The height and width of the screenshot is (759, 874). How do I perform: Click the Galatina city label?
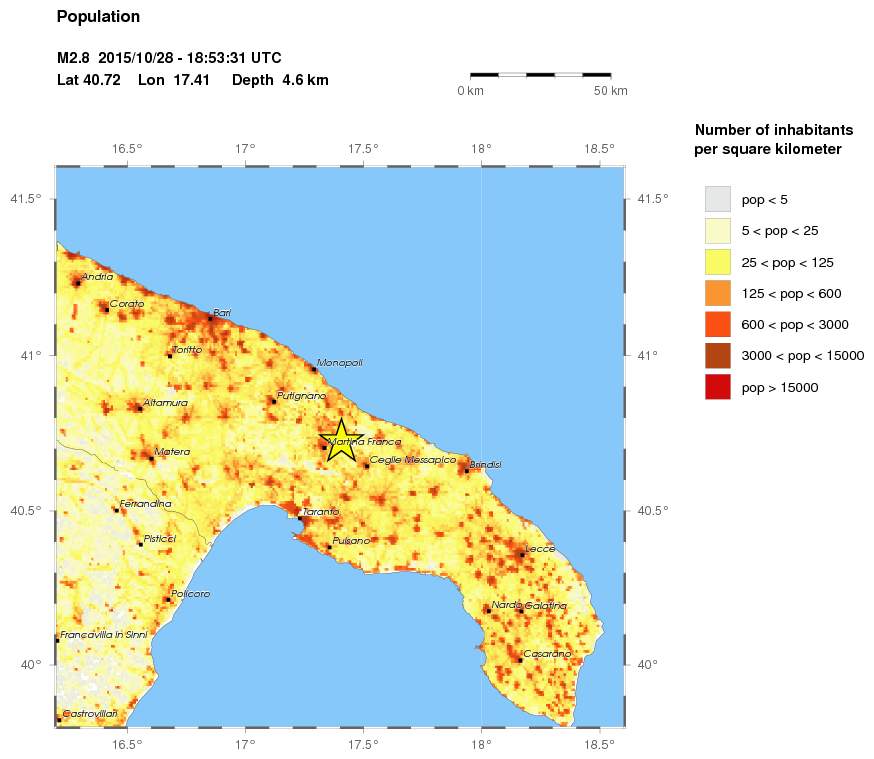pyautogui.click(x=546, y=605)
